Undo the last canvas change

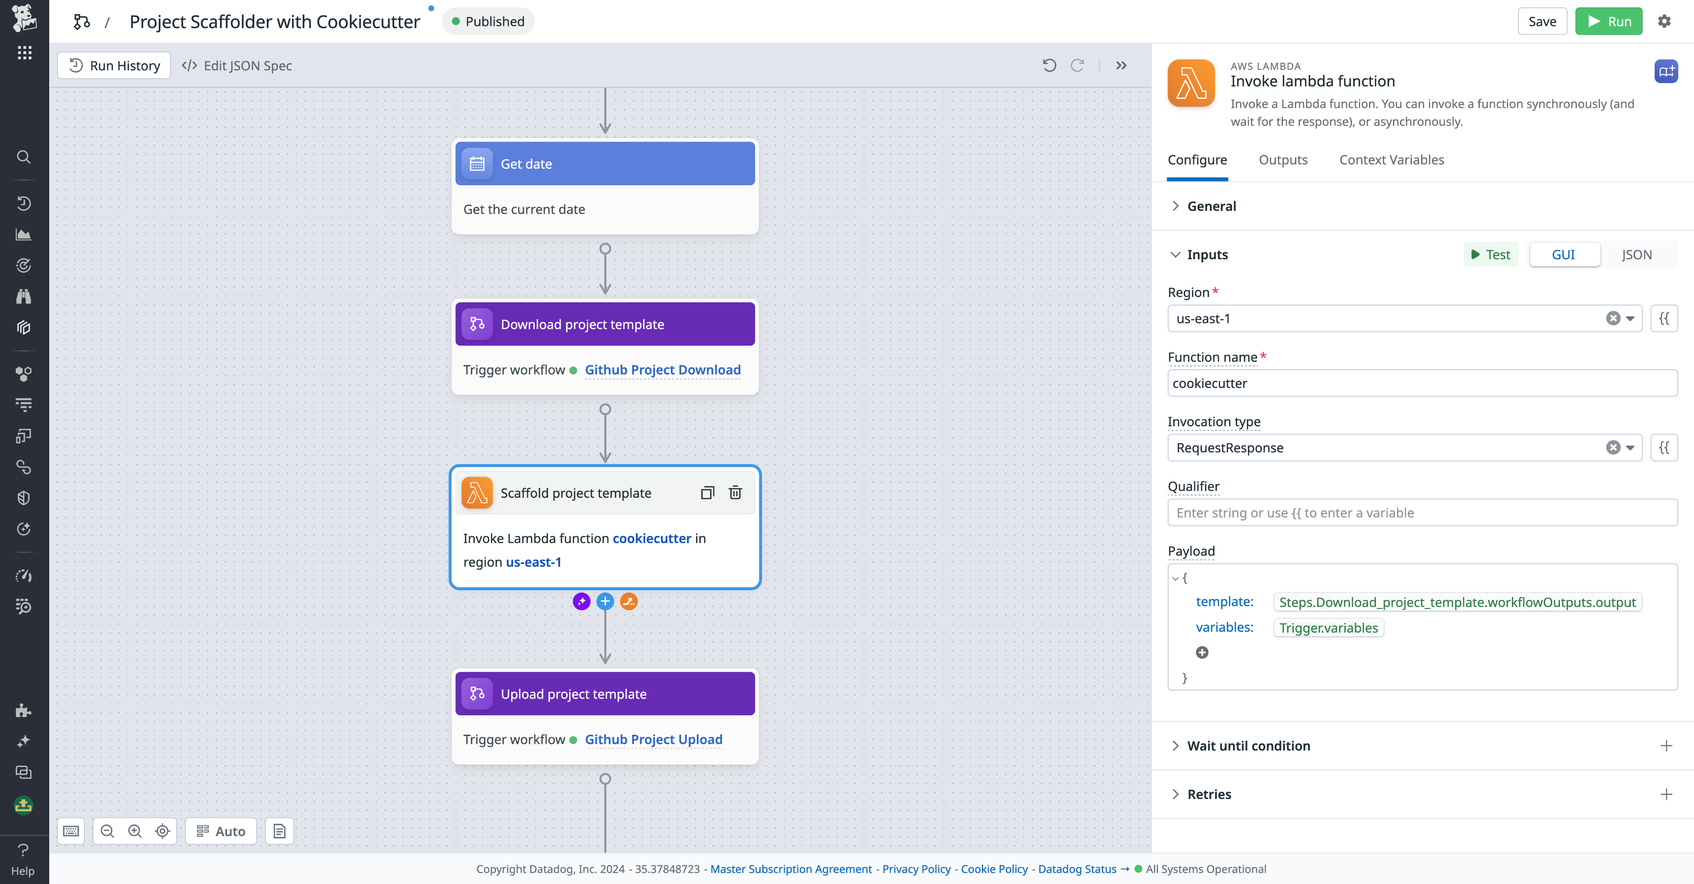pos(1049,65)
